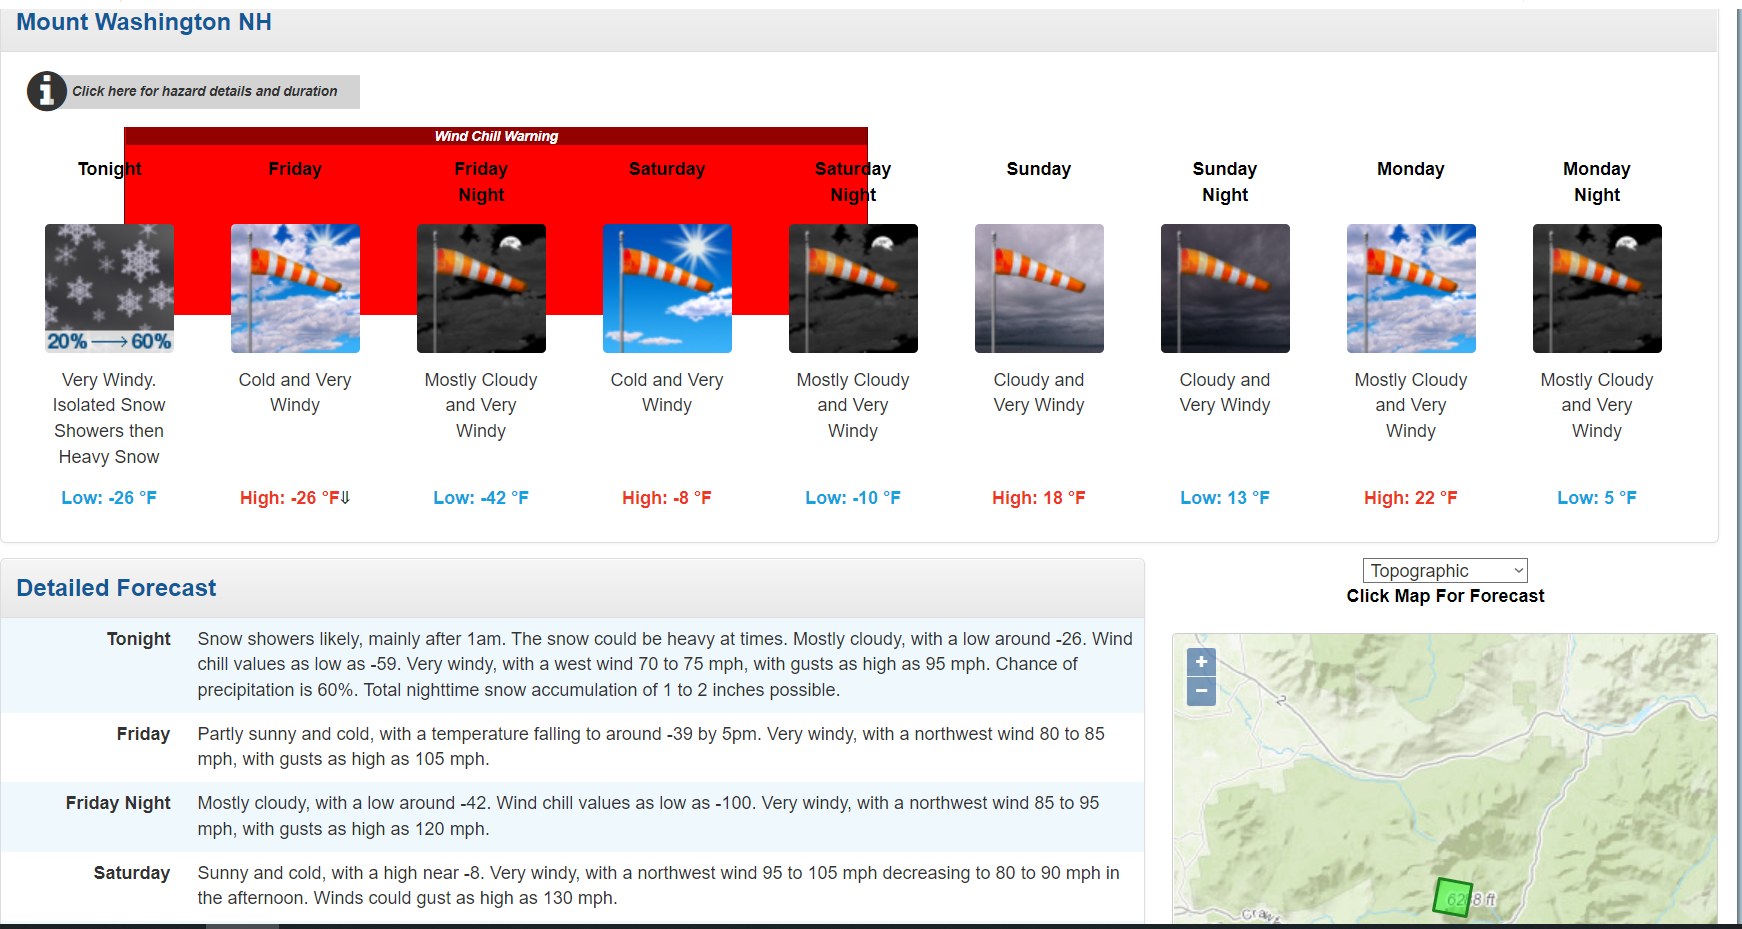Viewport: 1742px width, 929px height.
Task: Click the hazard info circle icon
Action: (x=46, y=91)
